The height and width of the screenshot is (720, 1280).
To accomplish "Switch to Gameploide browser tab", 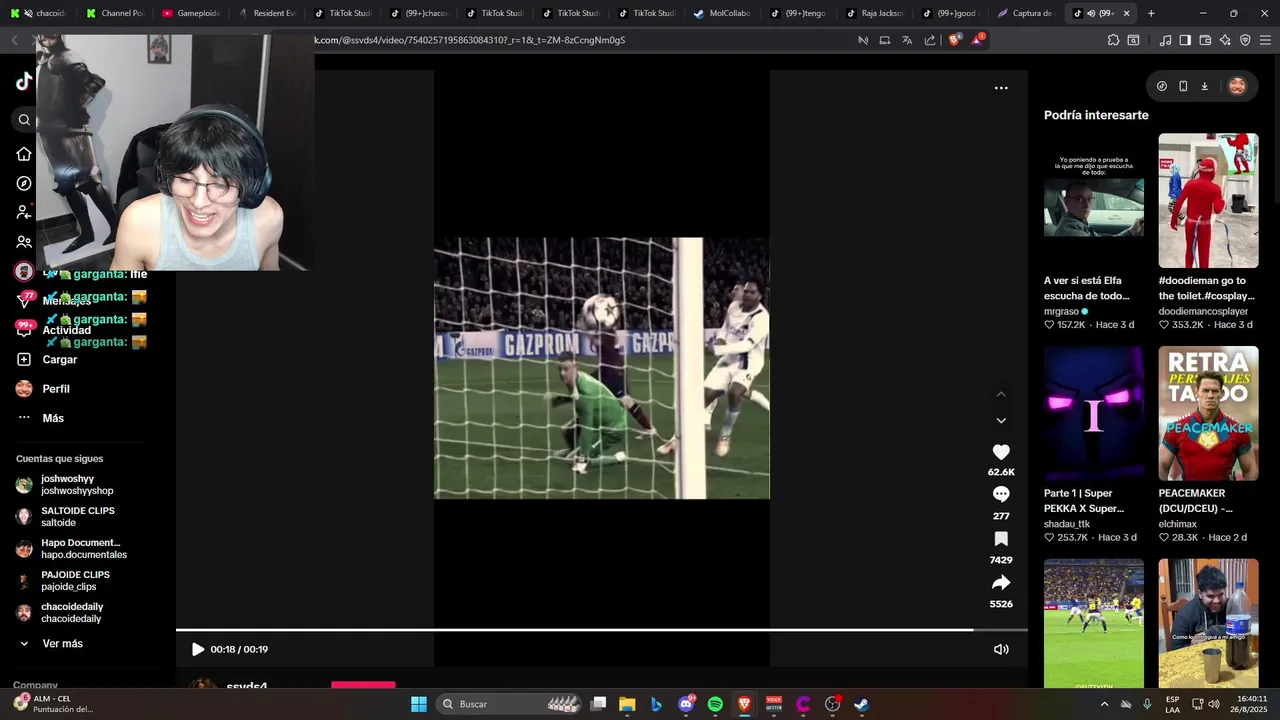I will 190,13.
